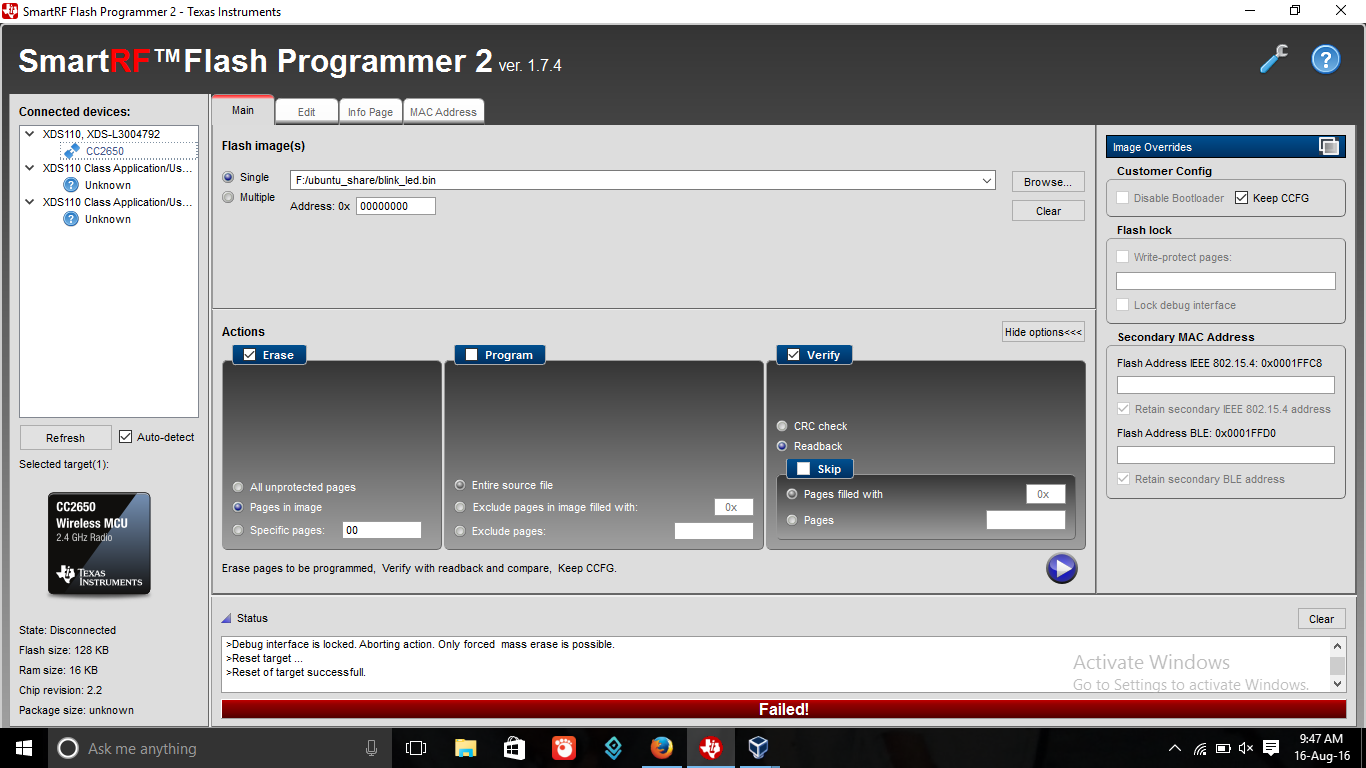Open the flash image path dropdown
This screenshot has height=768, width=1366.
987,180
